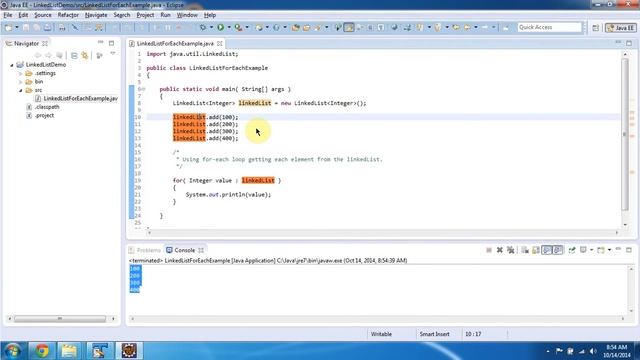Click Collapse All in Navigator toolbar
Image resolution: width=640 pixels, height=360 pixels.
coord(74,55)
